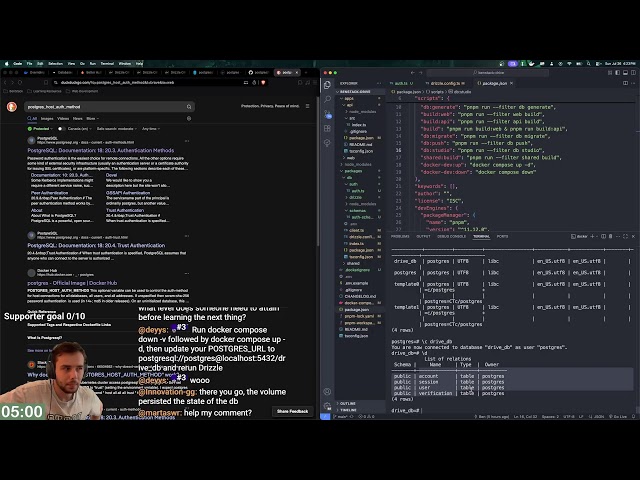This screenshot has width=640, height=480.
Task: Open DuckDuckGo search settings gear
Action: click(x=189, y=118)
